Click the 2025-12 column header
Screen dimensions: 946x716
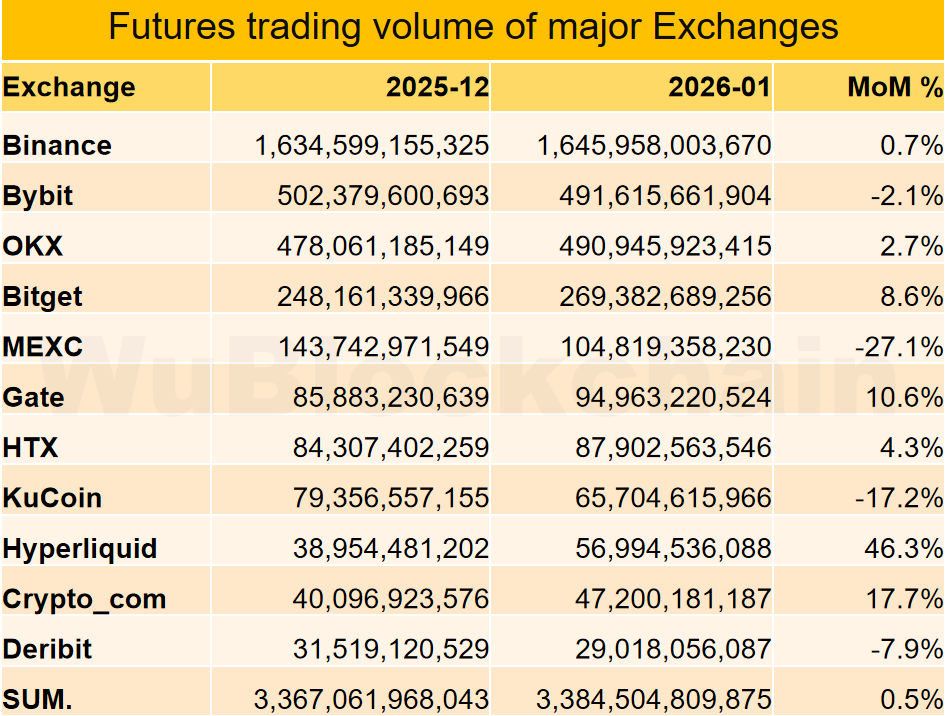click(437, 87)
